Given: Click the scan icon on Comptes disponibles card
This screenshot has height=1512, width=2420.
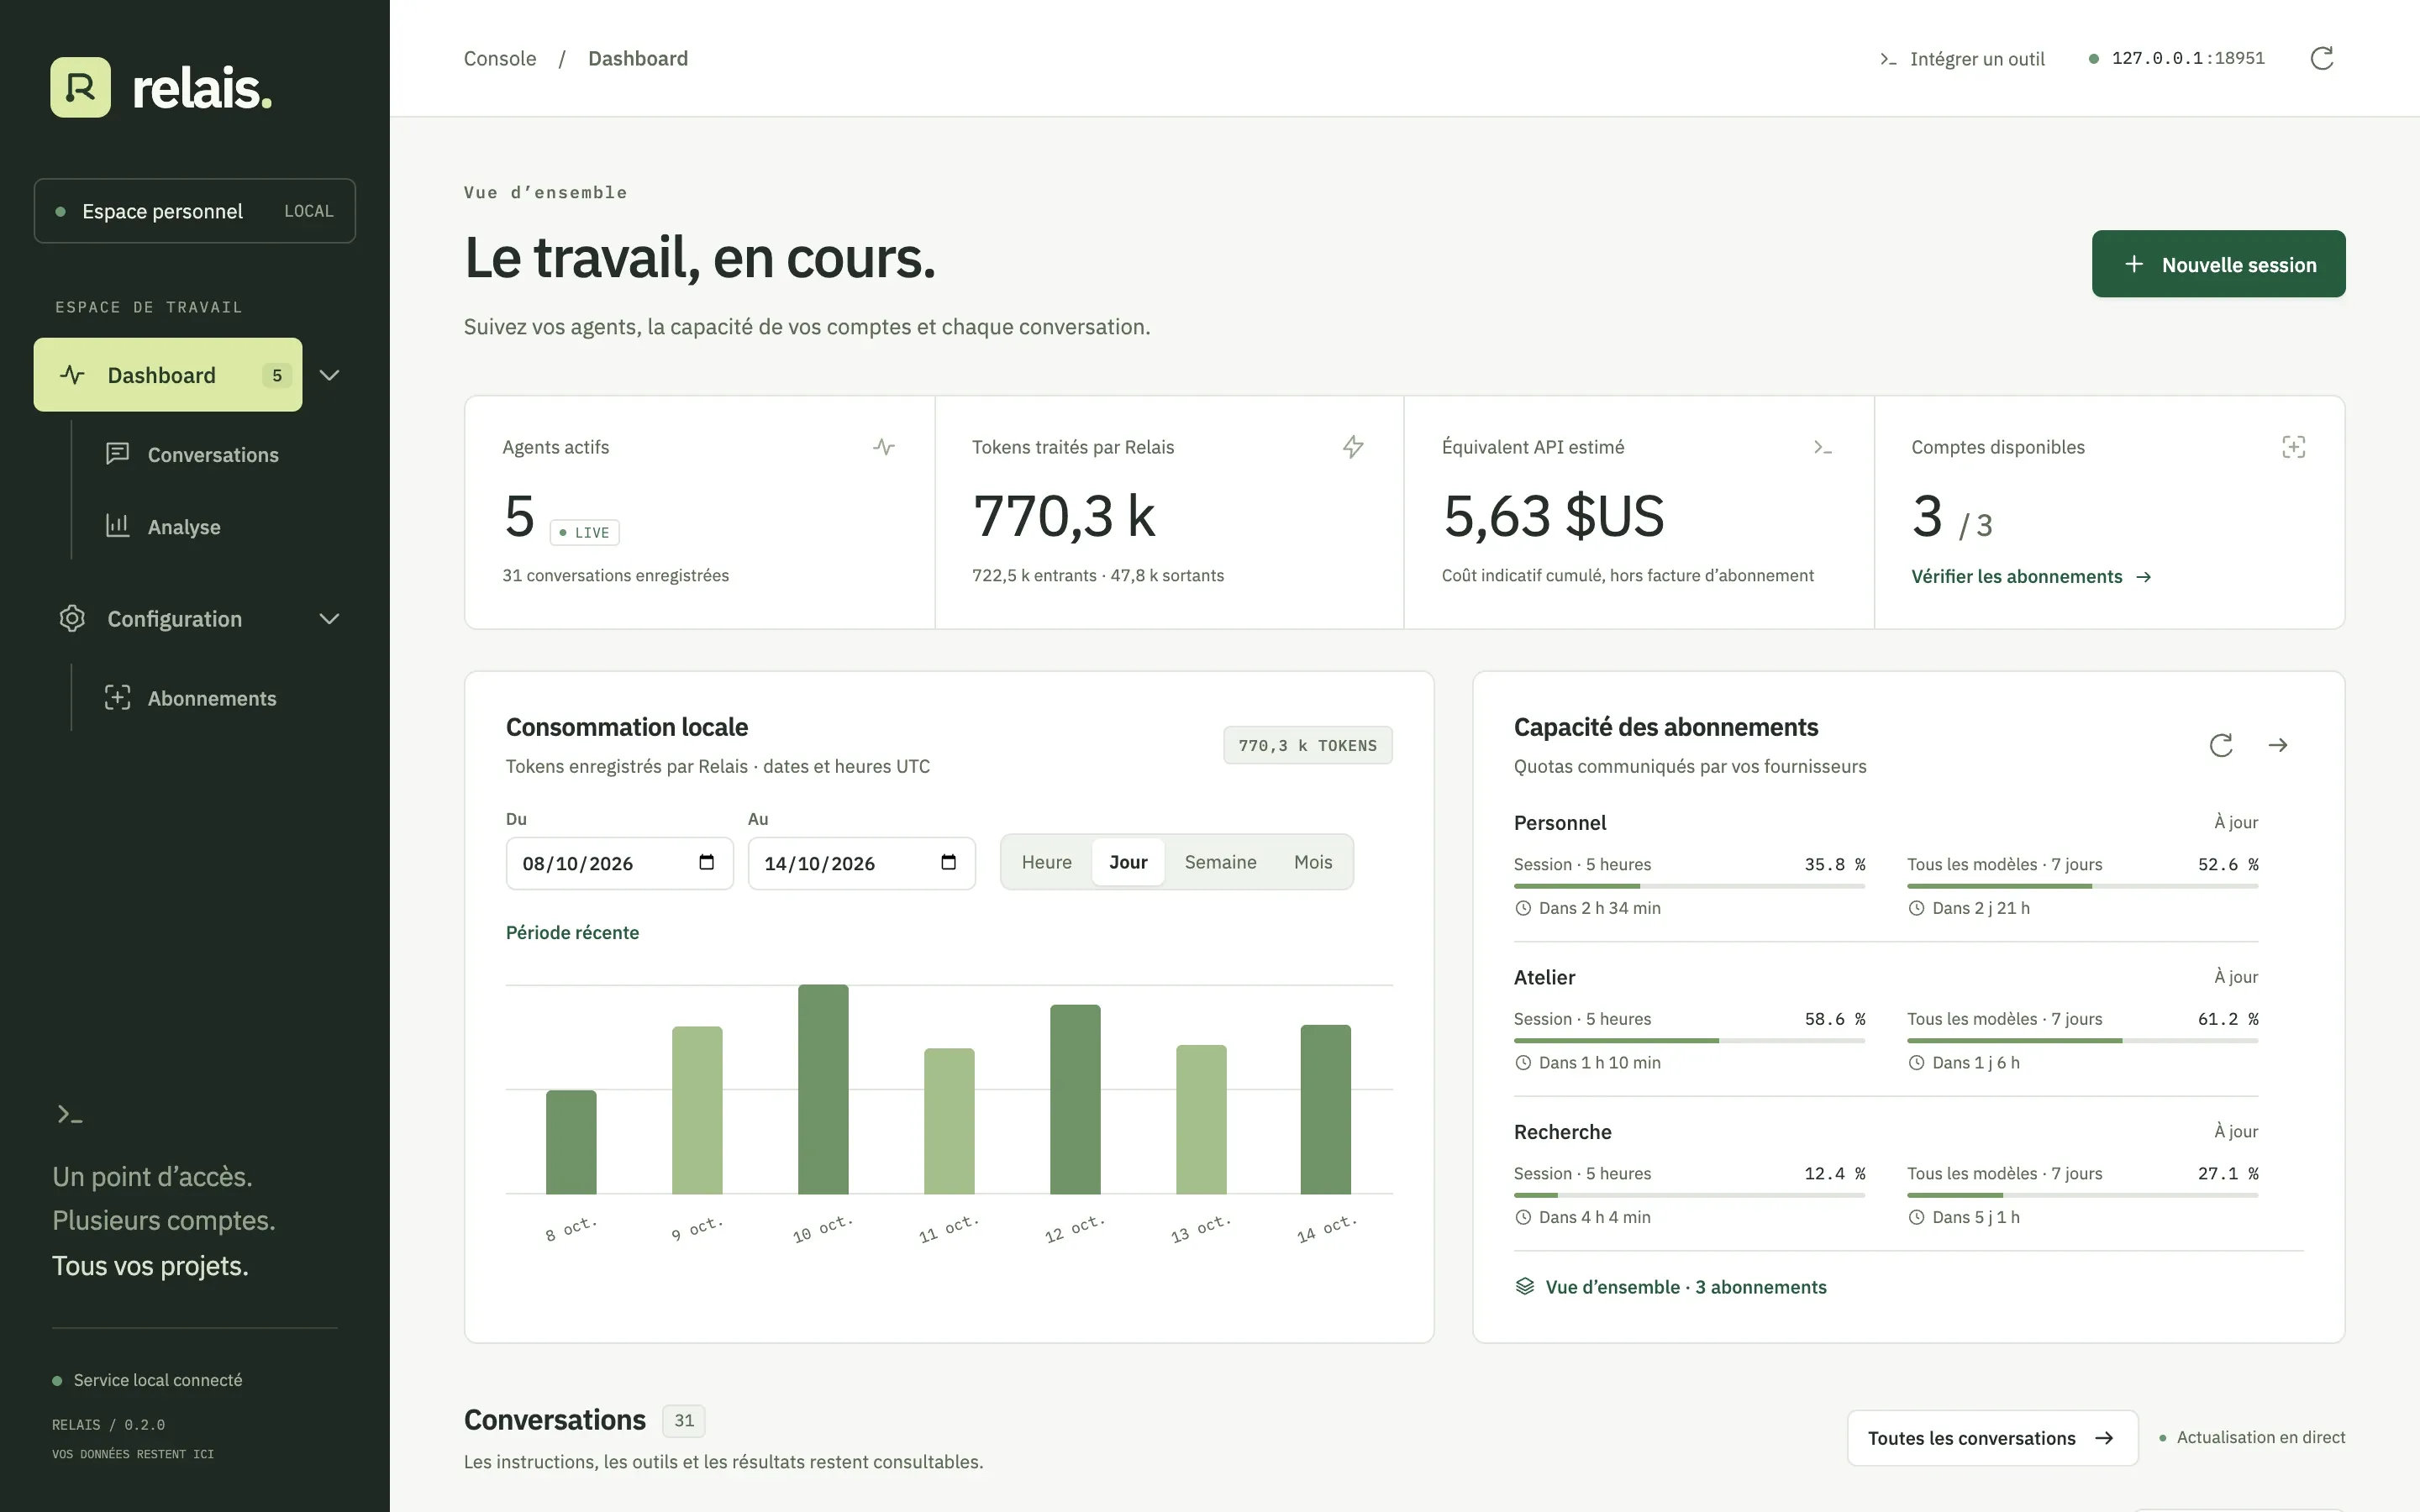Looking at the screenshot, I should pyautogui.click(x=2293, y=447).
